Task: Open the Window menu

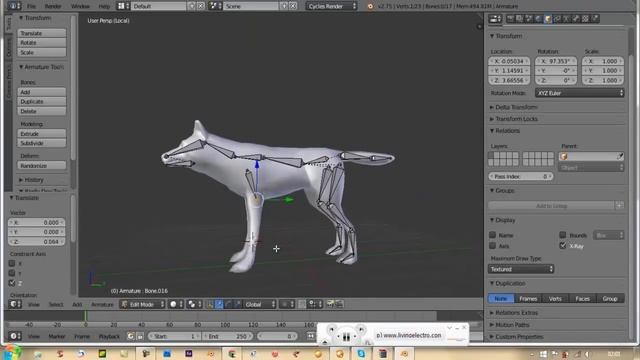Action: point(80,6)
